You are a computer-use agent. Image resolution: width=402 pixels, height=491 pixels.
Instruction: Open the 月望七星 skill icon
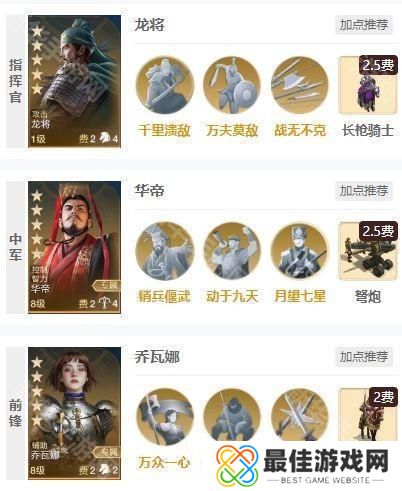300,251
